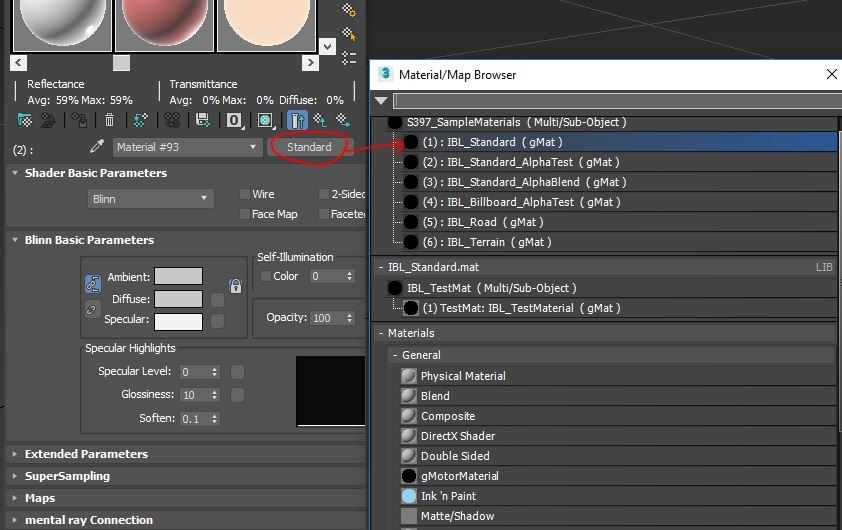
Task: Select the peach sample sphere slot
Action: click(x=266, y=26)
